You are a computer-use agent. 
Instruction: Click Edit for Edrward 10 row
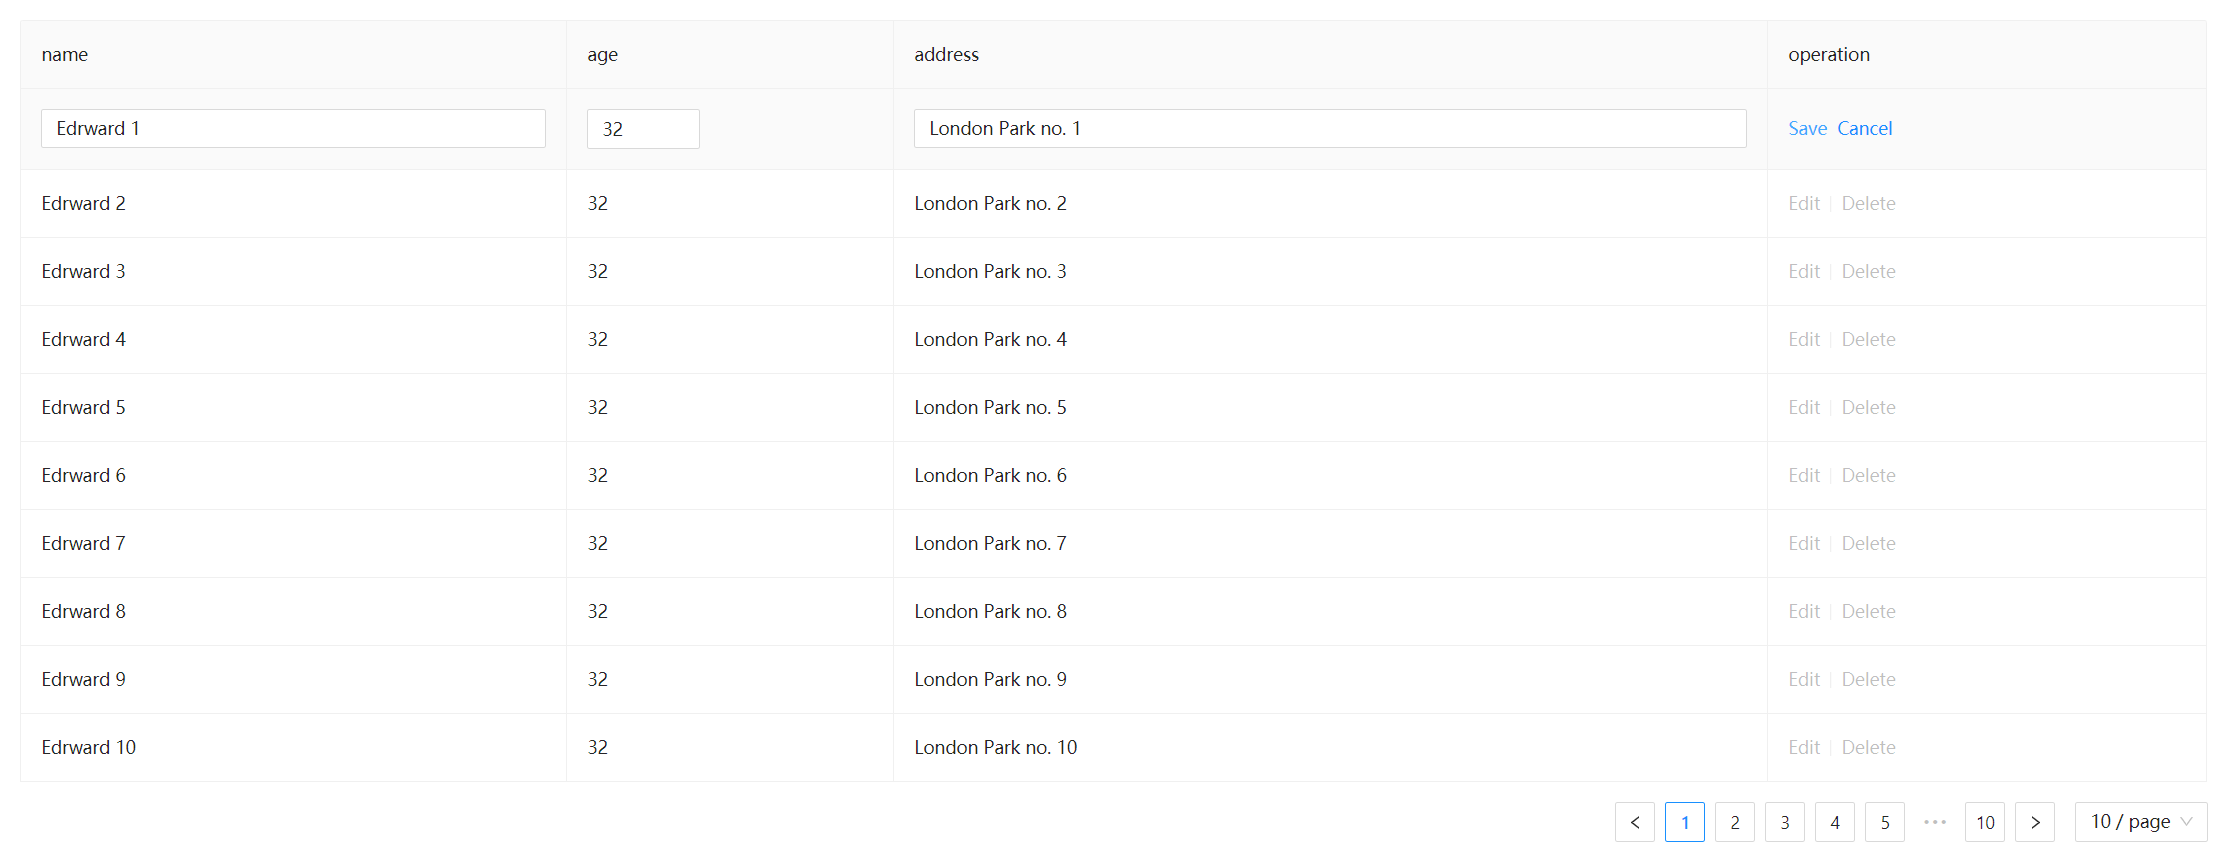click(x=1804, y=748)
